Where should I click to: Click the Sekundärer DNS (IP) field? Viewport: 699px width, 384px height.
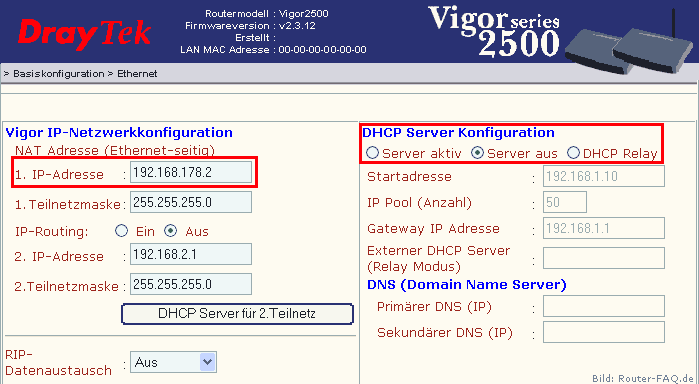[x=604, y=332]
